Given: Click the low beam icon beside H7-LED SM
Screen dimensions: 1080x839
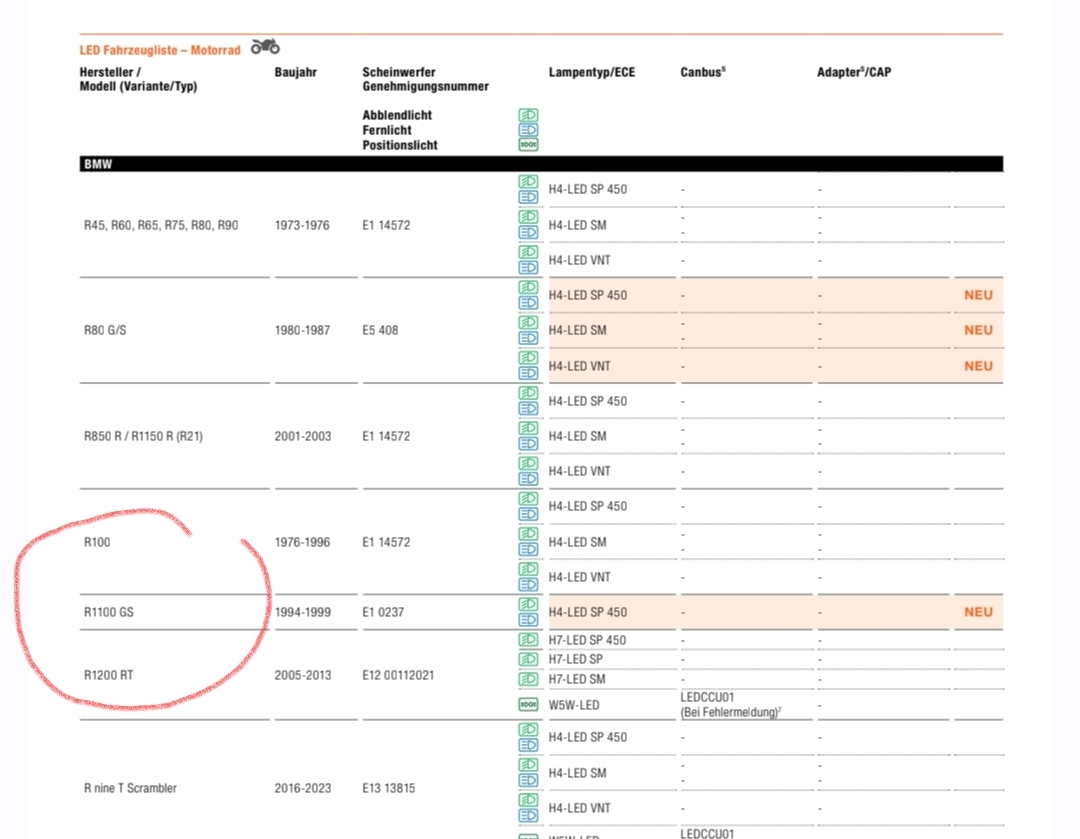Looking at the screenshot, I should point(528,679).
